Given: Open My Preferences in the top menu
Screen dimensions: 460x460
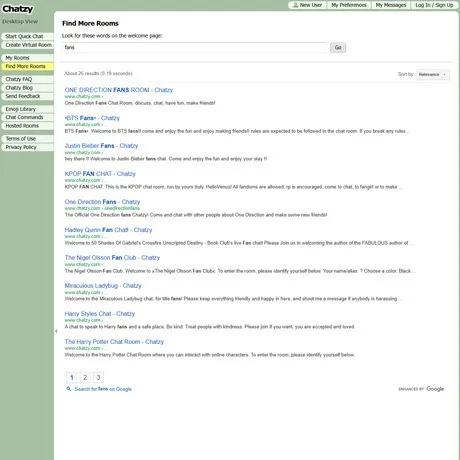Looking at the screenshot, I should 349,5.
